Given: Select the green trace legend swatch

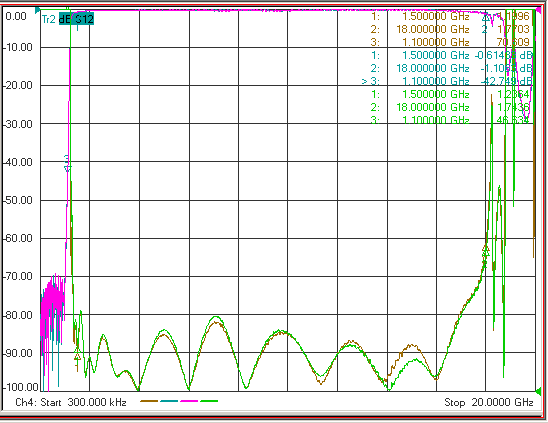Looking at the screenshot, I should point(209,401).
